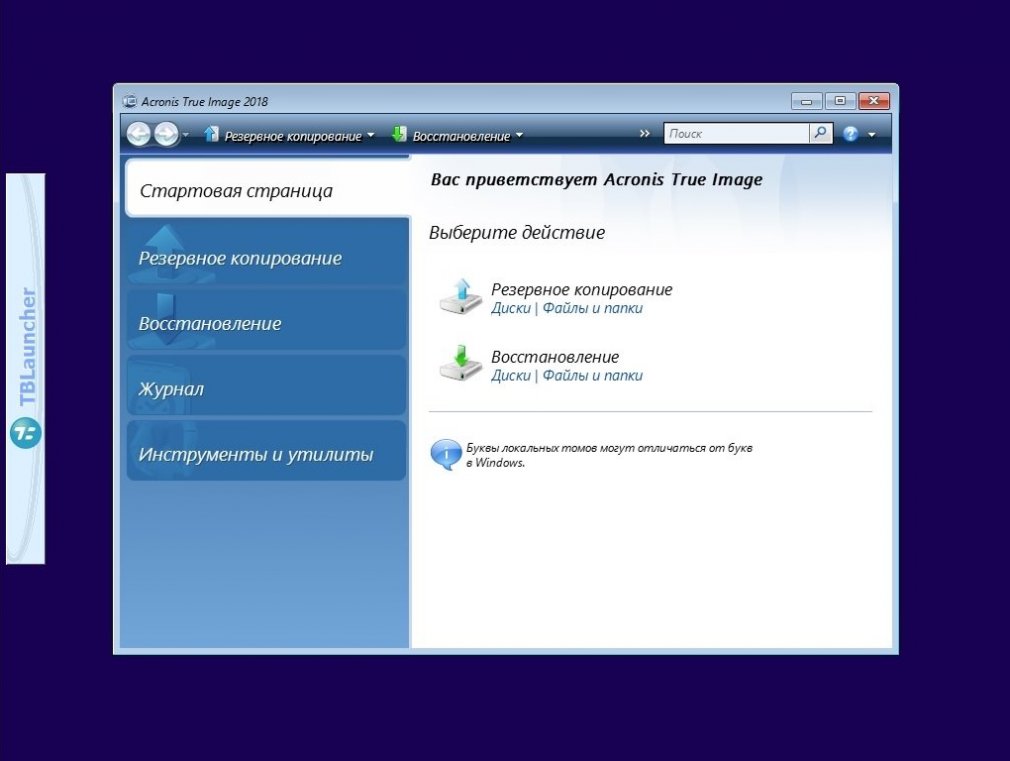
Task: Close the Acronis True Image window
Action: (873, 101)
